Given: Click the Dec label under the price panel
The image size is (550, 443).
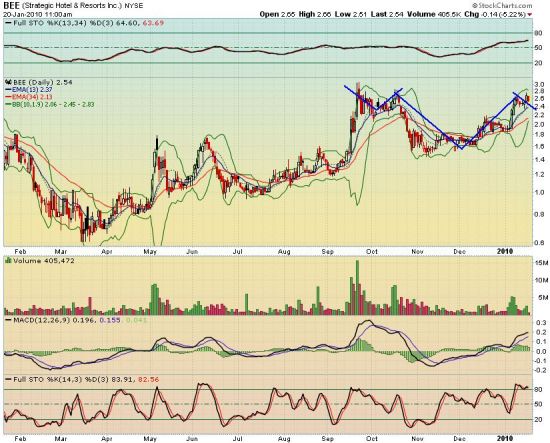Looking at the screenshot, I should pos(460,251).
